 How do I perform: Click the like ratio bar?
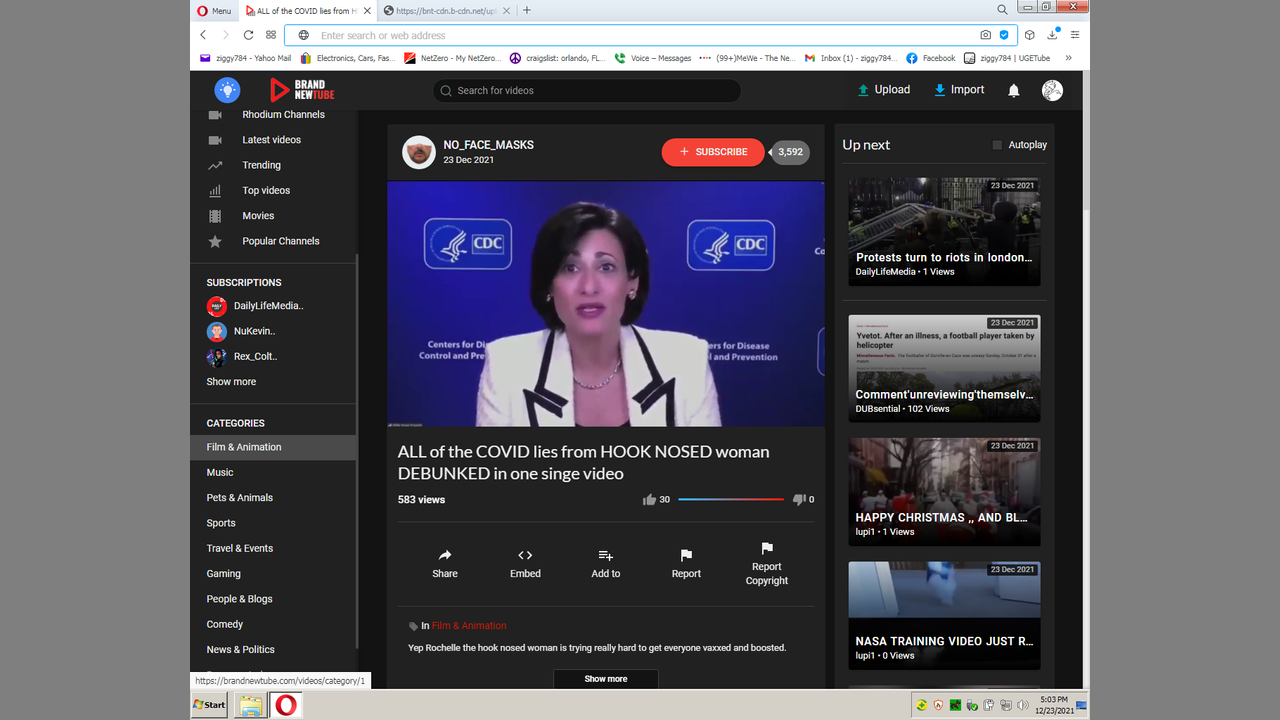731,499
